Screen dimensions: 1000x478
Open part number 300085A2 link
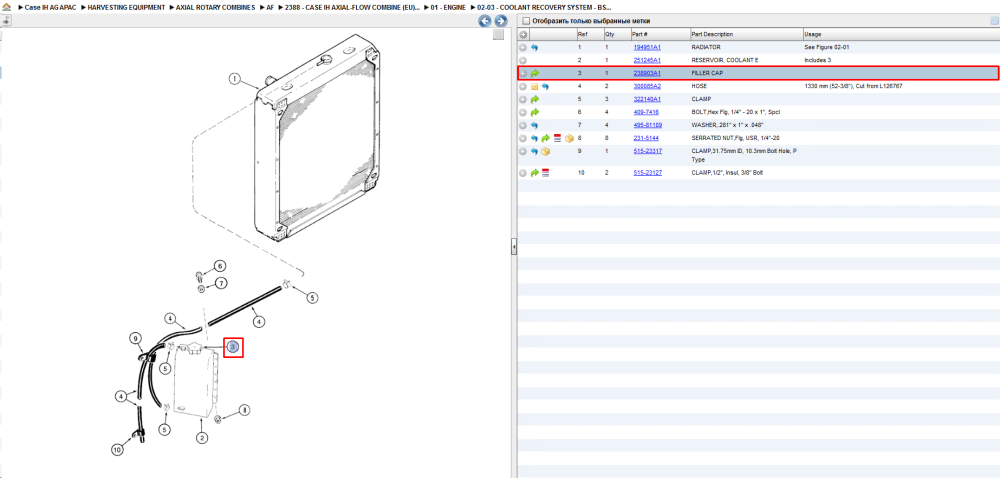[647, 86]
